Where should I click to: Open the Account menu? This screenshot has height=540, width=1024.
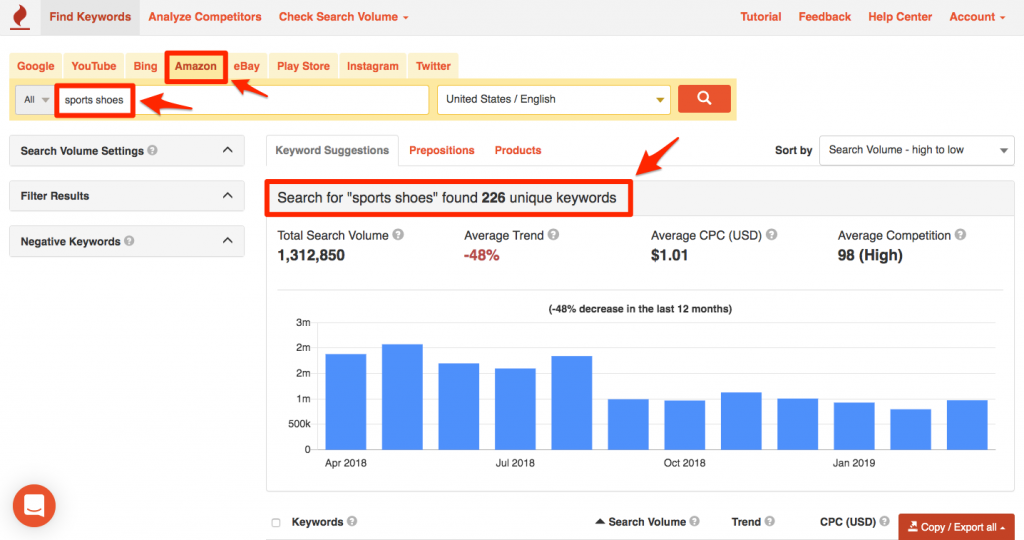977,17
